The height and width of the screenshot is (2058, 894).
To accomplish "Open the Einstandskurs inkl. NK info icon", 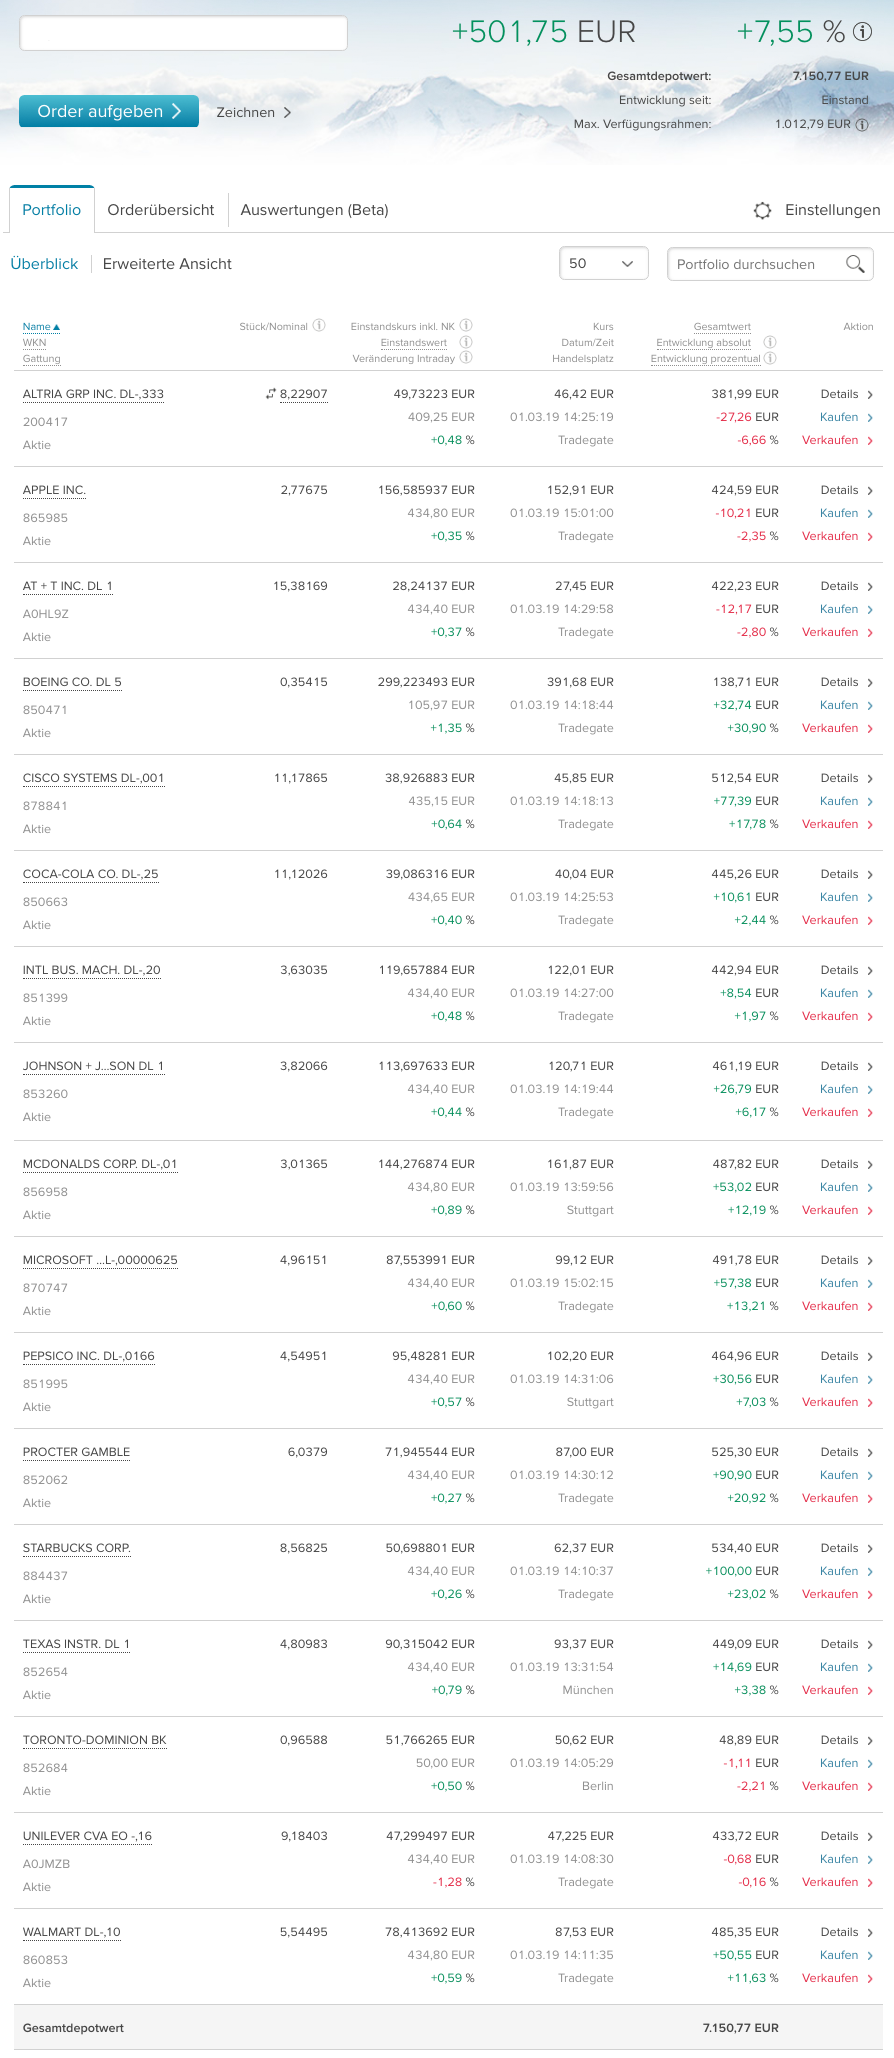I will pos(466,325).
